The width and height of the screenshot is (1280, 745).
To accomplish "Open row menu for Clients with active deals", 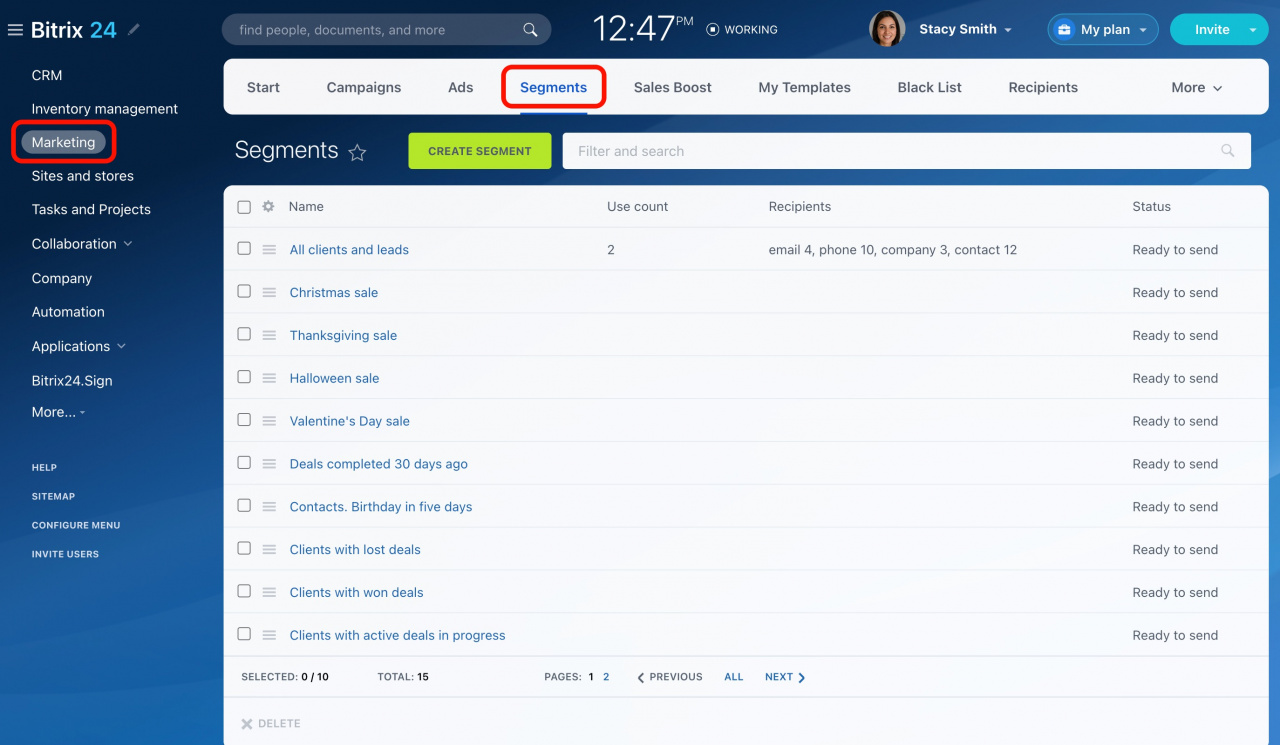I will (x=269, y=636).
